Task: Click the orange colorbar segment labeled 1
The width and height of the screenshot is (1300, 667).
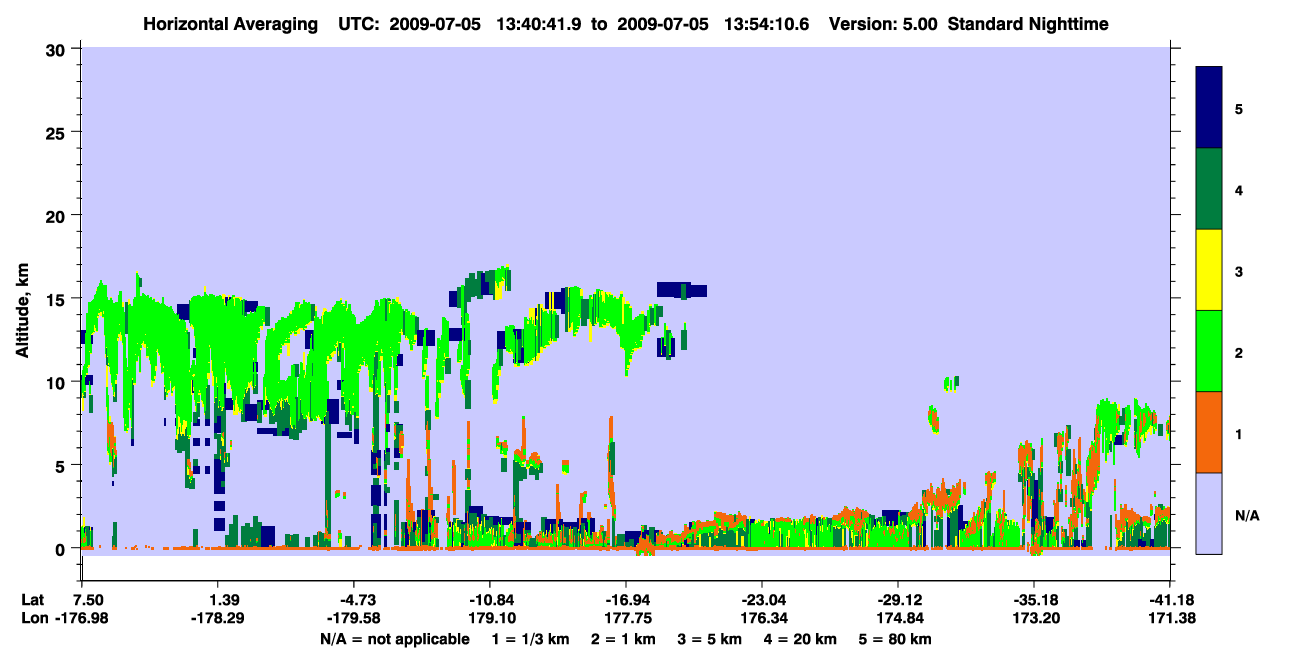Action: (x=1208, y=432)
